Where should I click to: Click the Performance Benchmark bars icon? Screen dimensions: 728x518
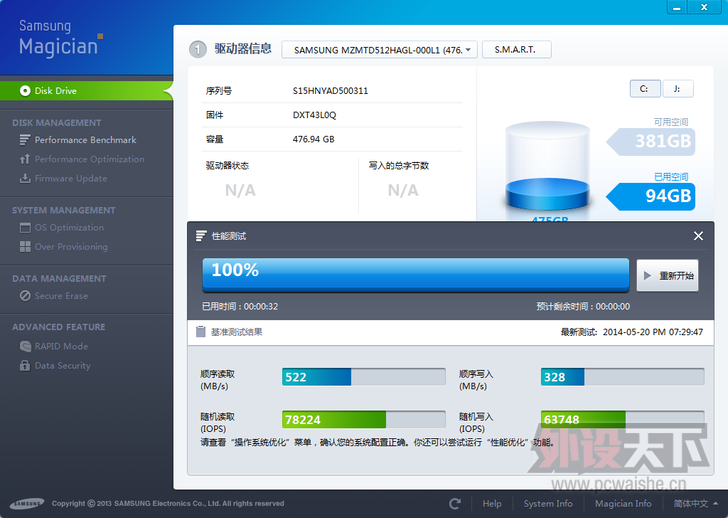(25, 140)
